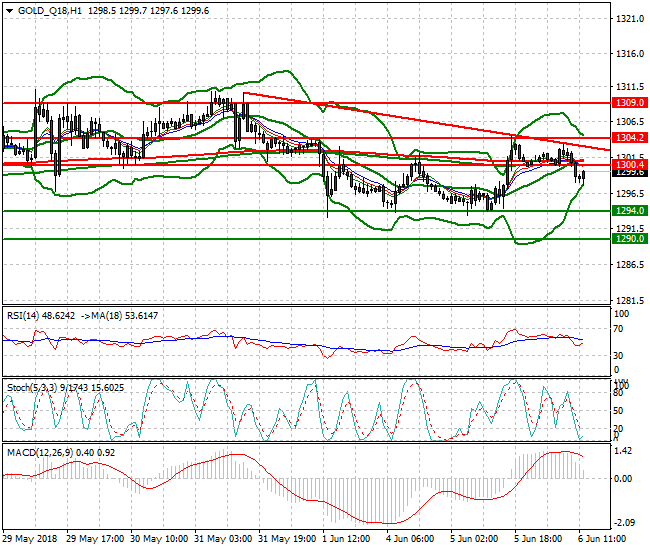The image size is (650, 550).
Task: Click the 31 May 03:00 time label
Action: 223,539
